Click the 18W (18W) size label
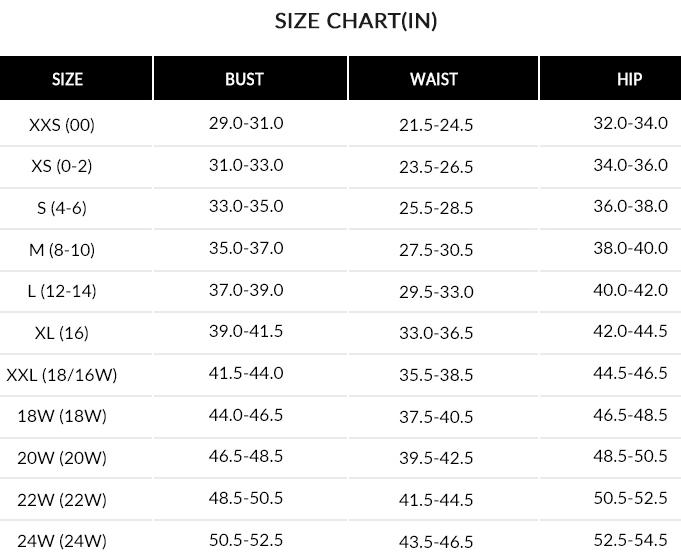Viewport: 681px width, 557px height. pos(62,416)
